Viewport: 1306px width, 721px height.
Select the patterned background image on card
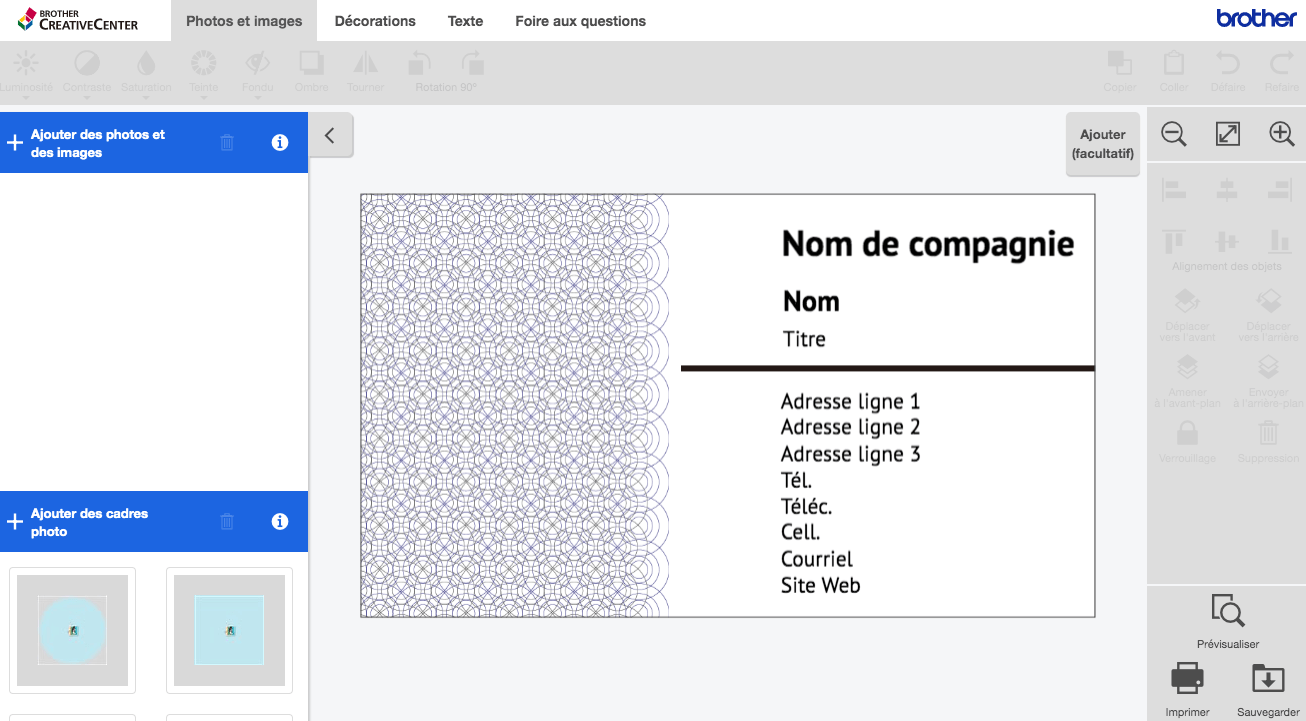click(514, 405)
